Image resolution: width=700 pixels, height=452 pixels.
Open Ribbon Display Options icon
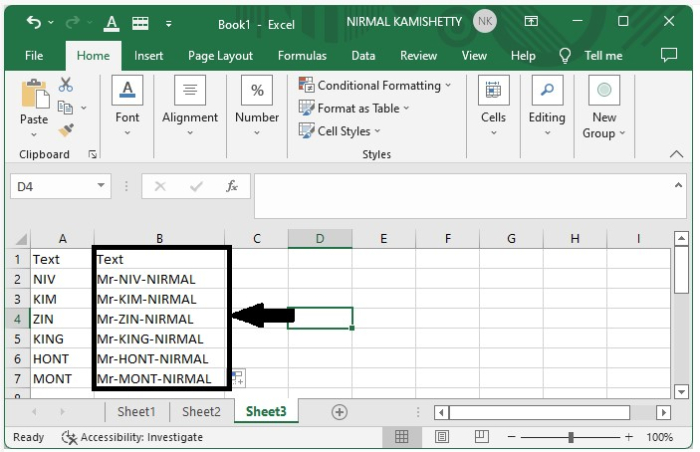531,21
